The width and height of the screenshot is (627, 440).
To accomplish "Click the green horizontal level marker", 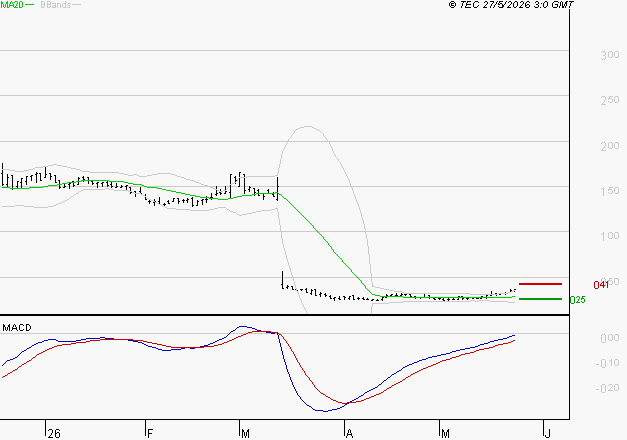I will pyautogui.click(x=540, y=299).
